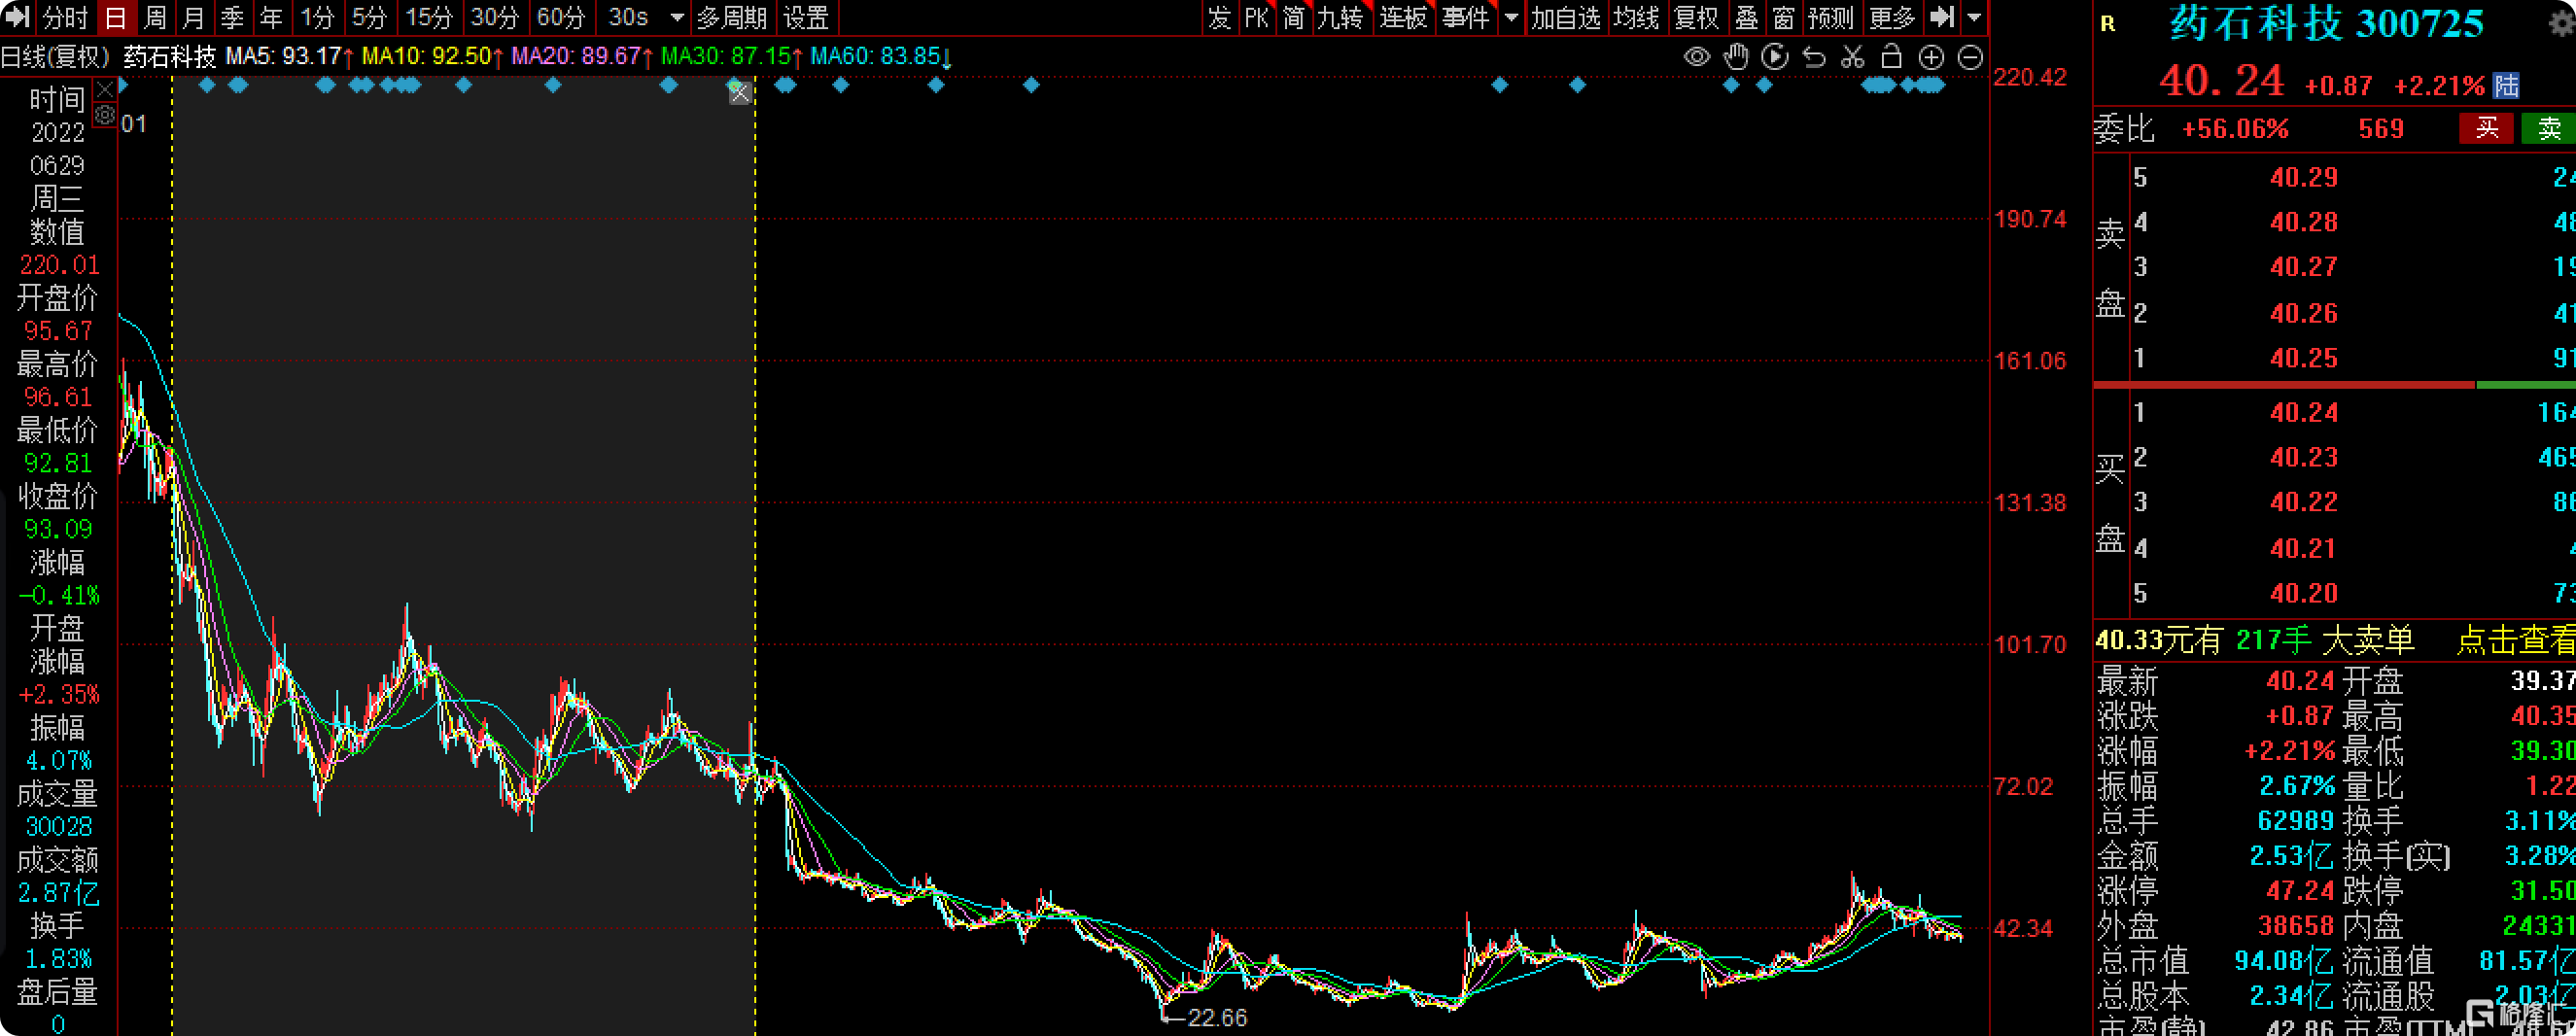The image size is (2576, 1036).
Task: Click the undo arrow icon
Action: pos(1813,57)
